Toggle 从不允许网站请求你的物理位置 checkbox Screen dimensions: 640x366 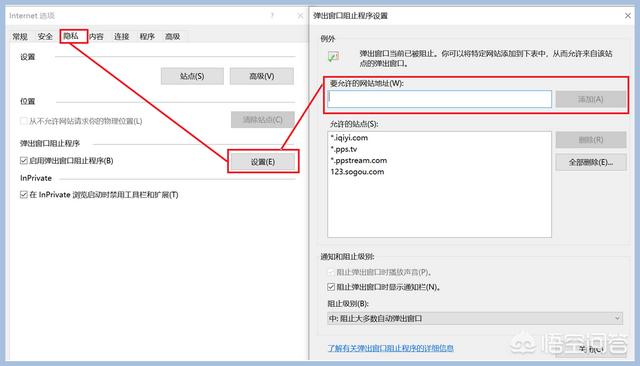pos(24,121)
